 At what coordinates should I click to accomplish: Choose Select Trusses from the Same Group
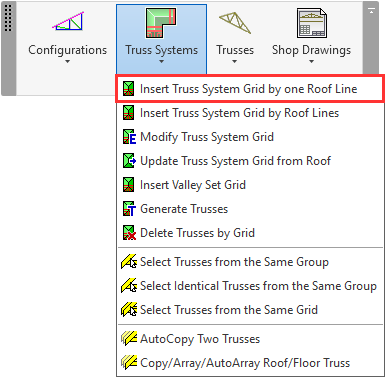click(x=250, y=262)
